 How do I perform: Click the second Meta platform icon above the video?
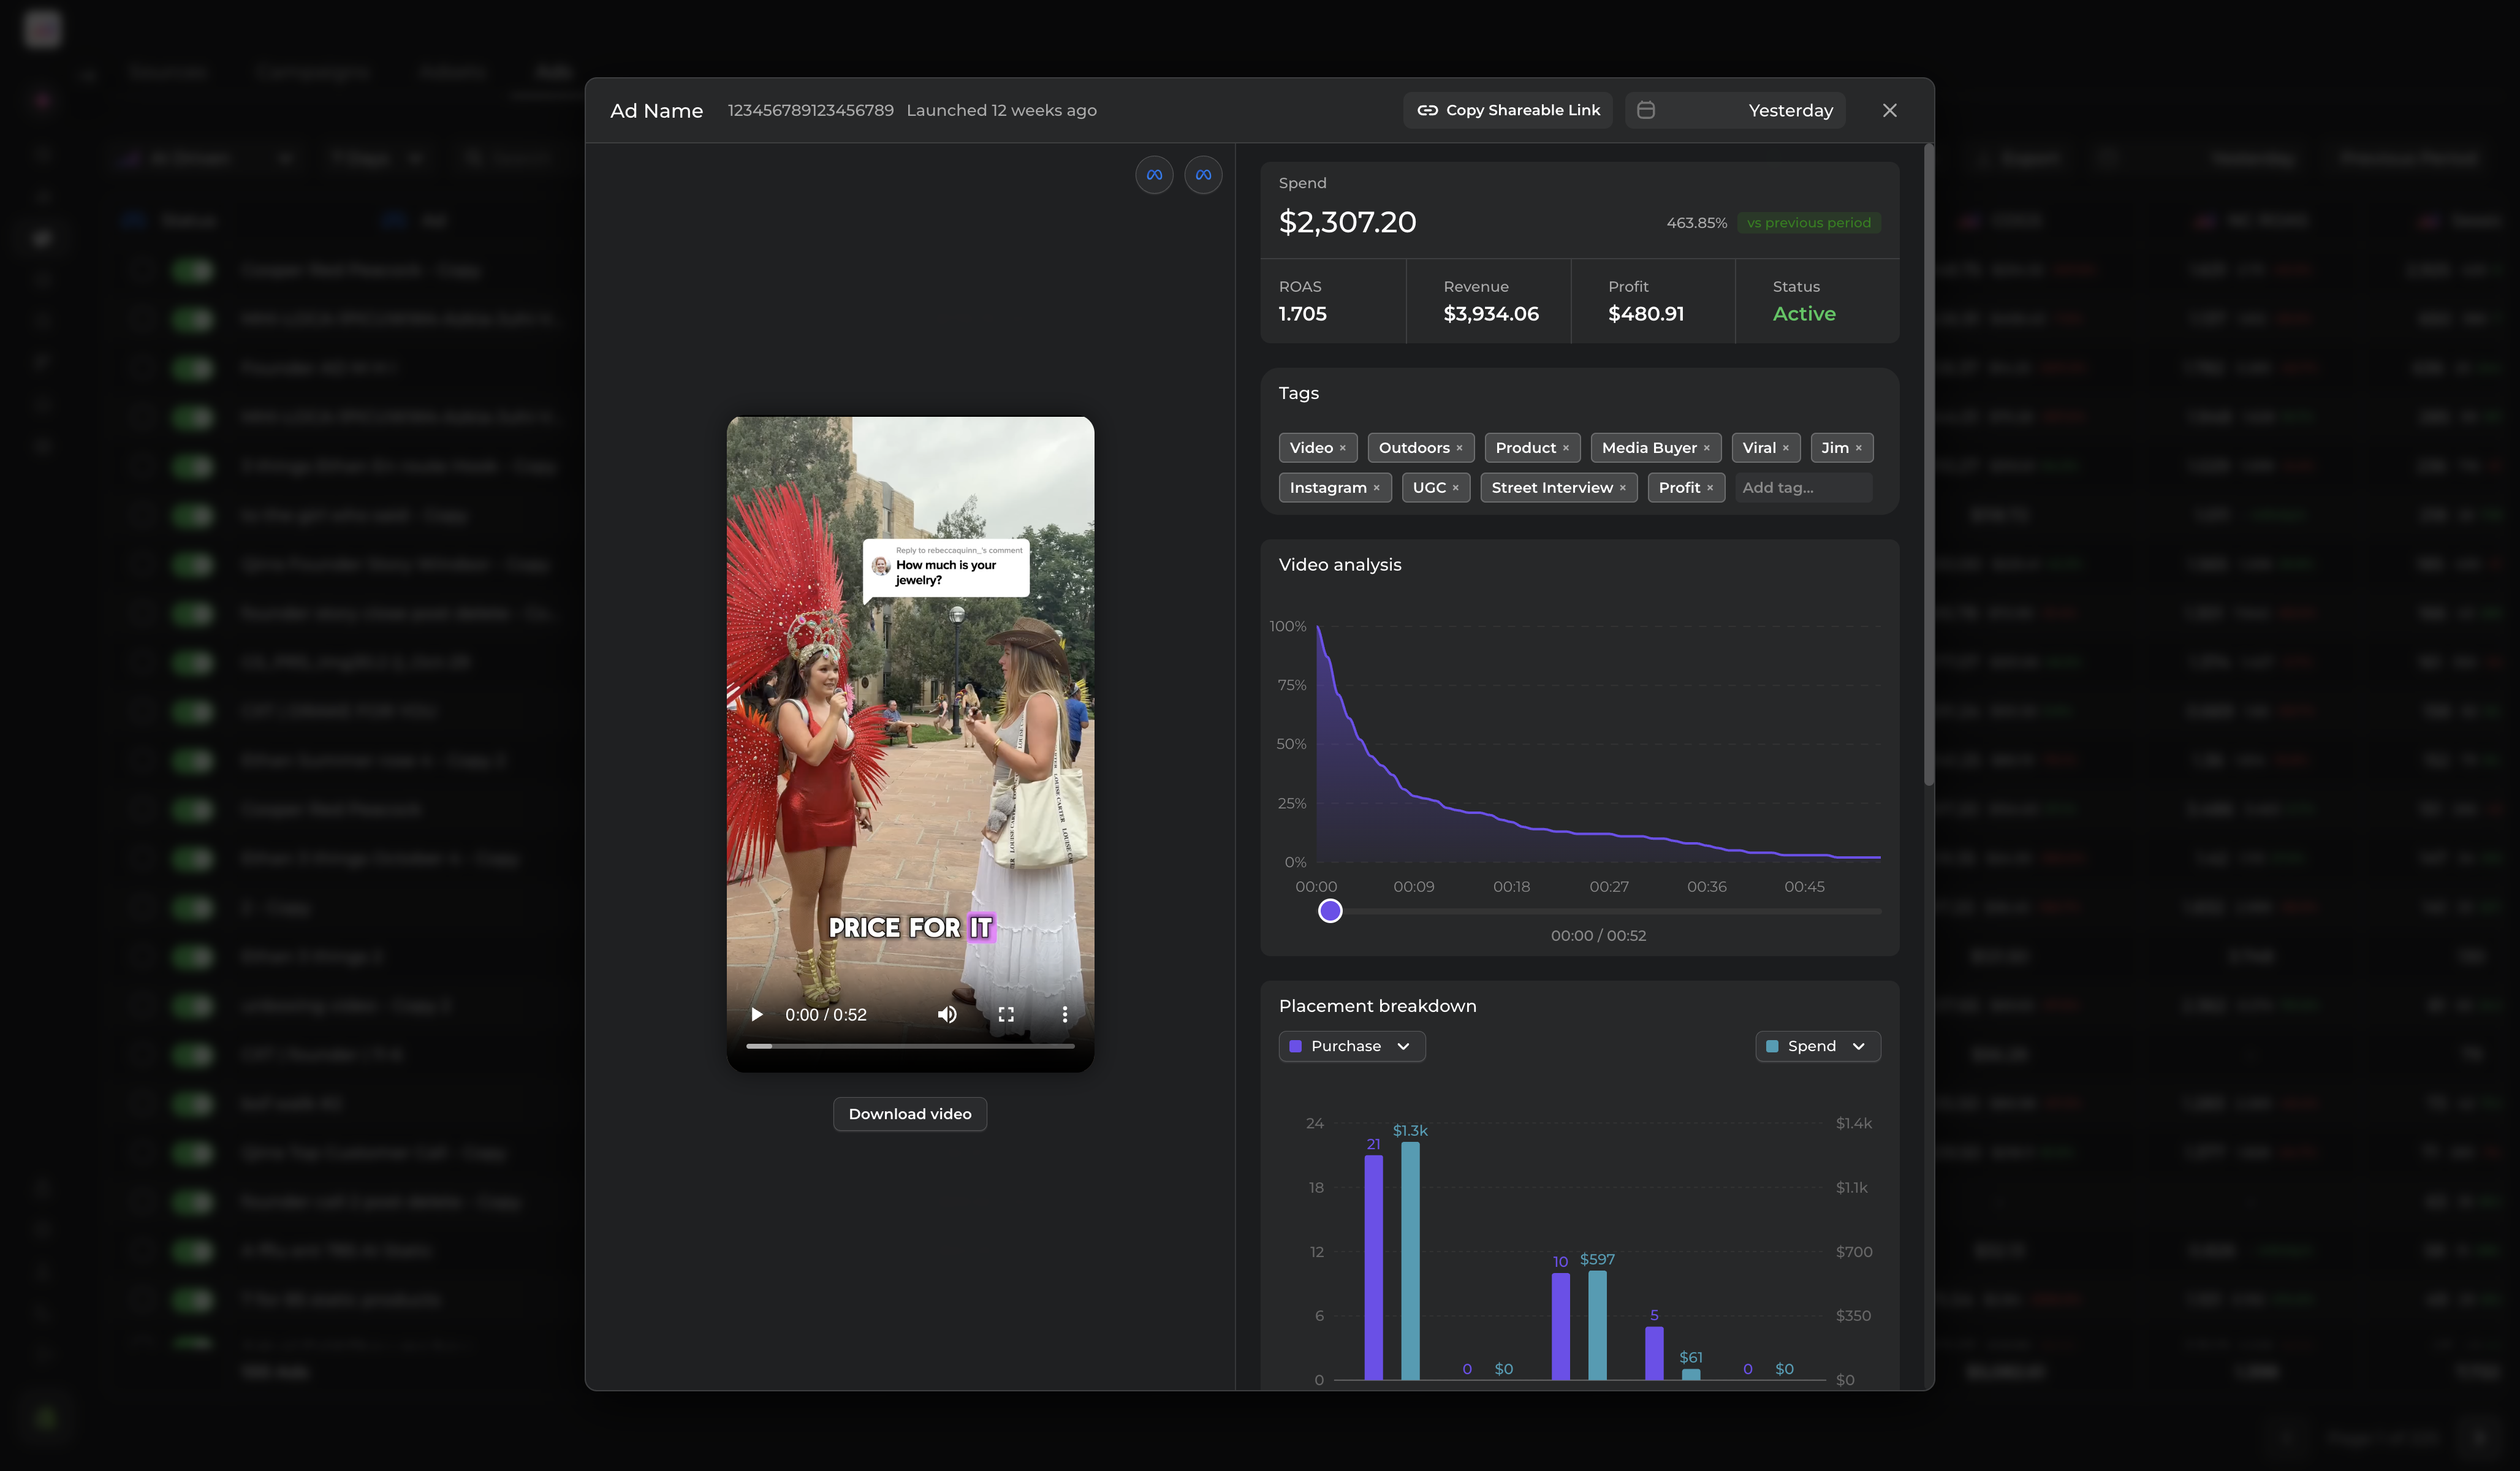click(x=1203, y=174)
